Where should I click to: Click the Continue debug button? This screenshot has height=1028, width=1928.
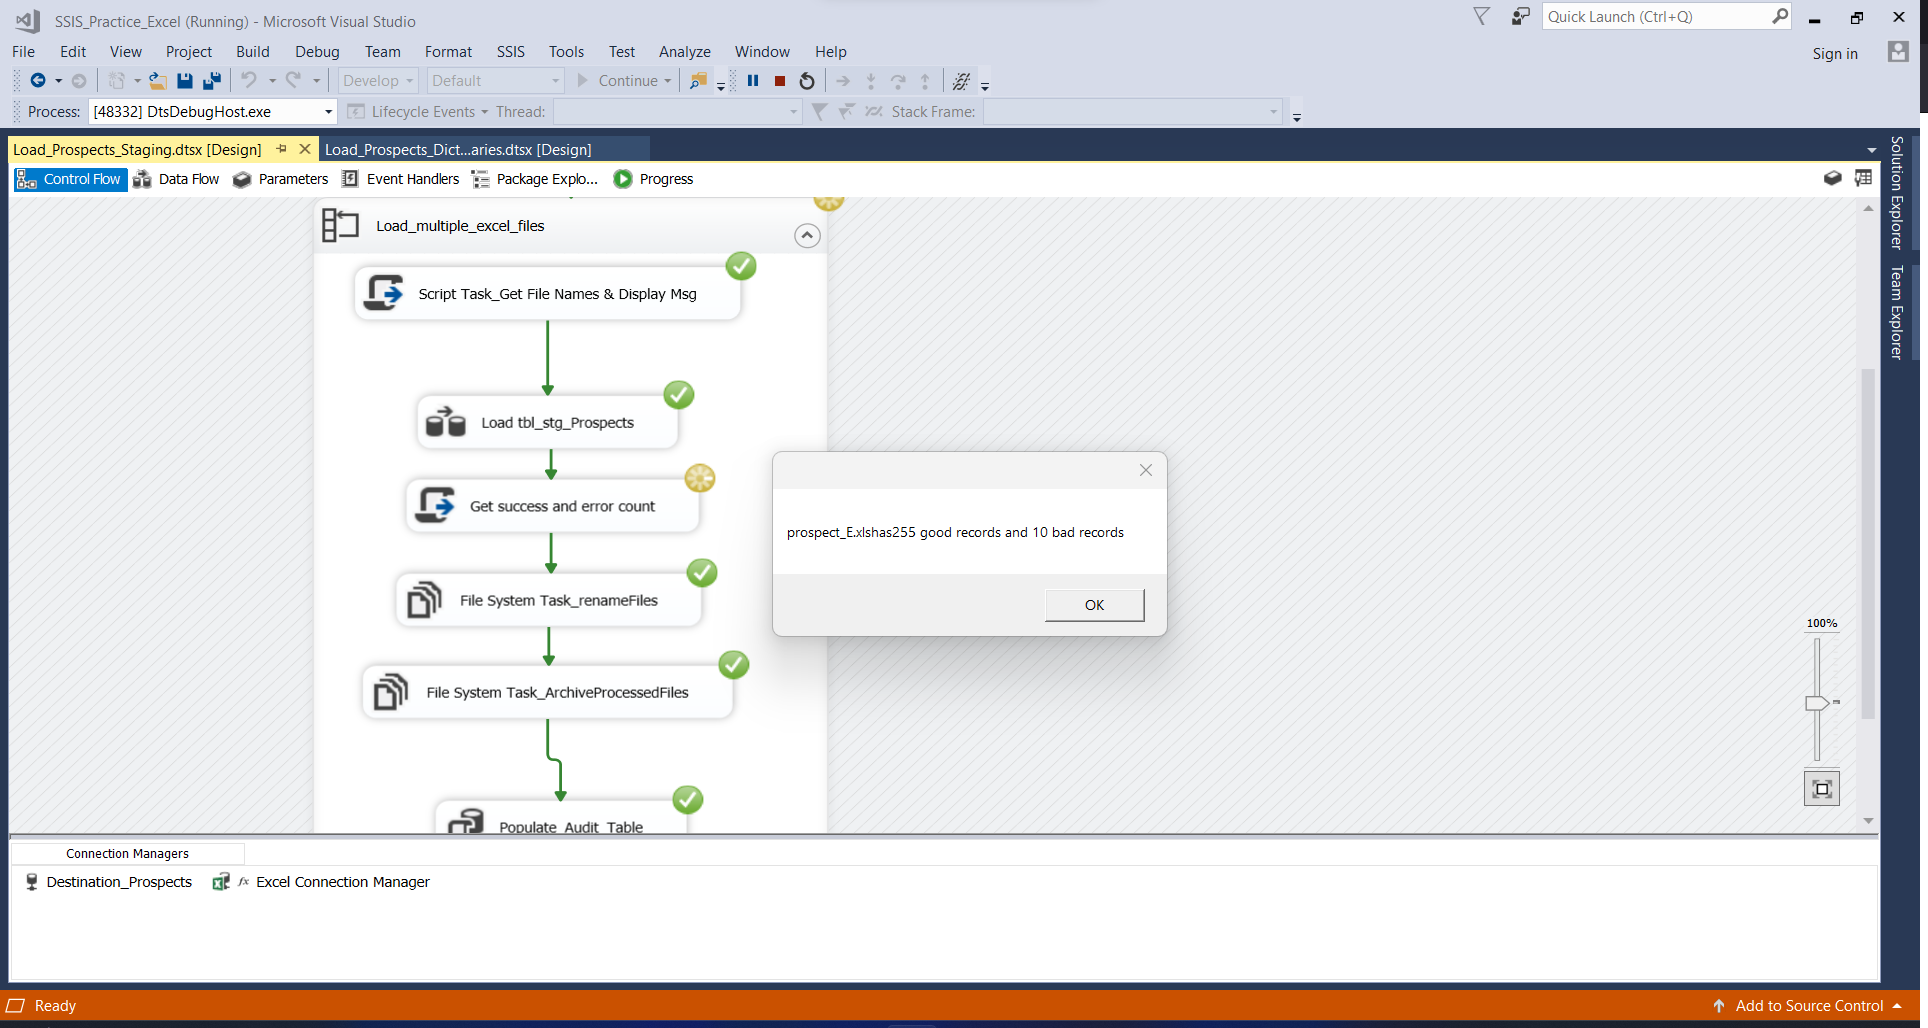tap(618, 81)
